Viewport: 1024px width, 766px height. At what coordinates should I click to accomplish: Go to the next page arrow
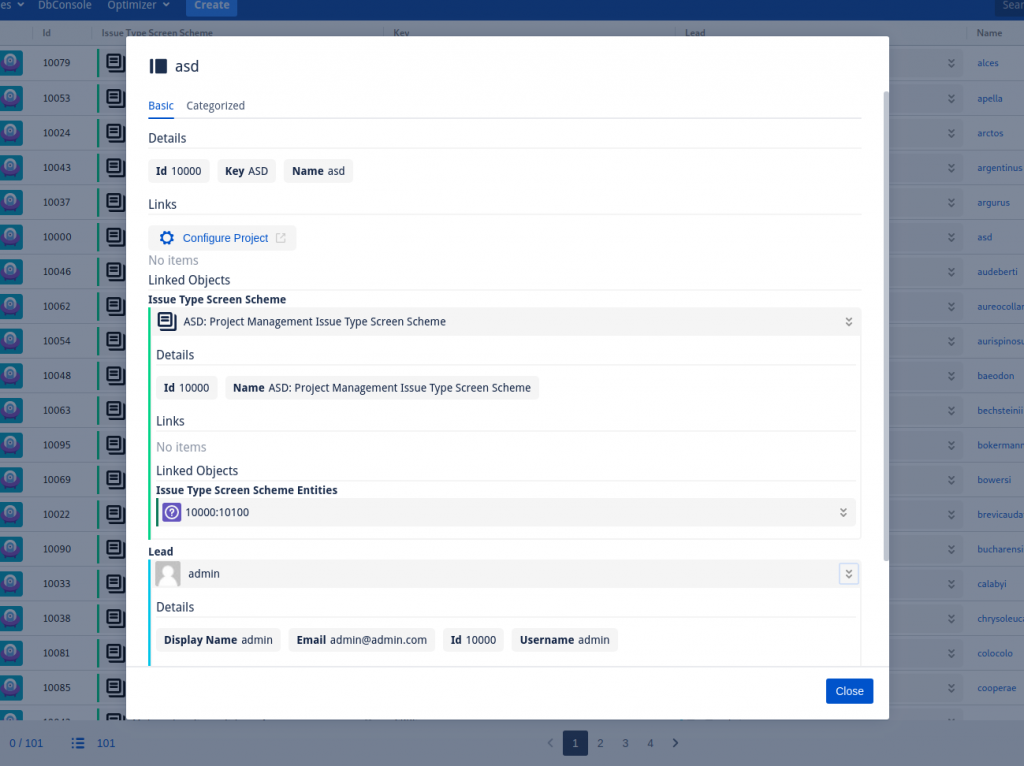[x=675, y=743]
